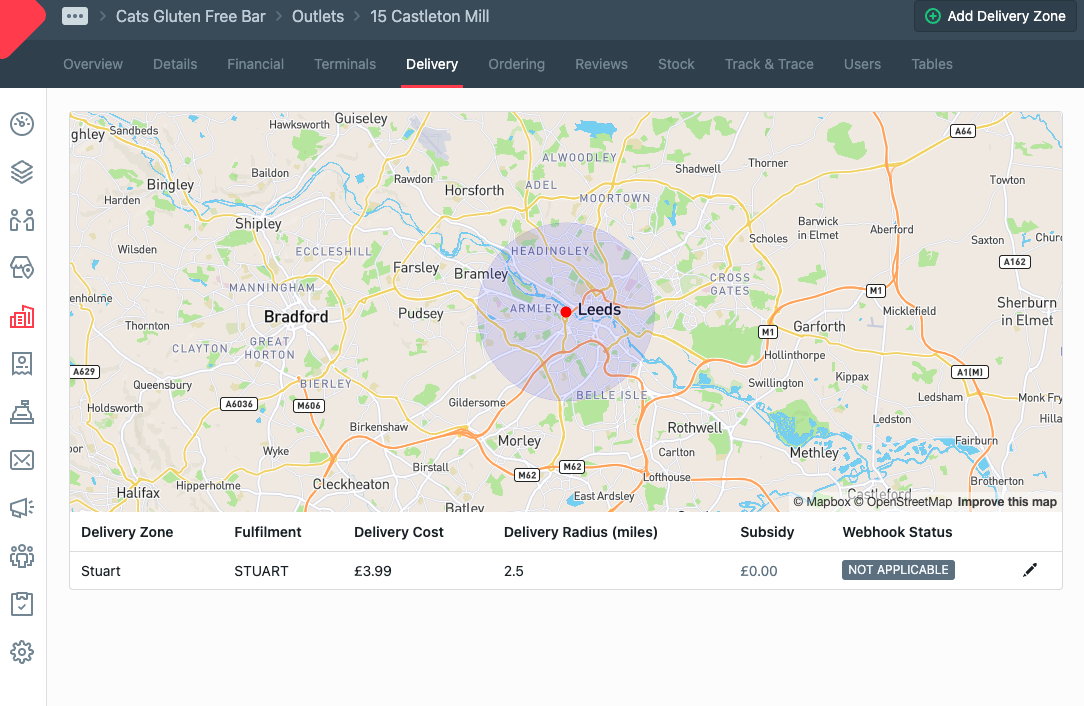
Task: Open the receipt sidebar icon
Action: (22, 364)
